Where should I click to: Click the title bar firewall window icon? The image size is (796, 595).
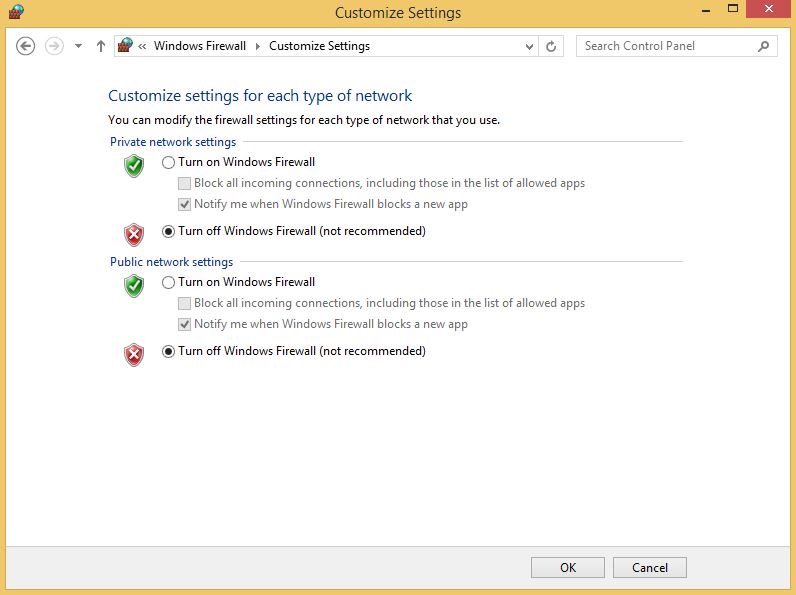tap(14, 12)
